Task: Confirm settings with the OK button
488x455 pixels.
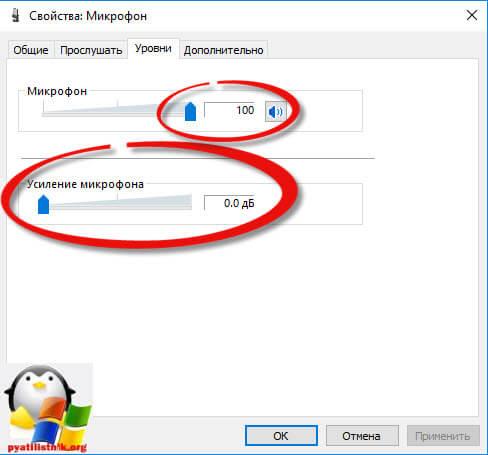Action: (281, 436)
